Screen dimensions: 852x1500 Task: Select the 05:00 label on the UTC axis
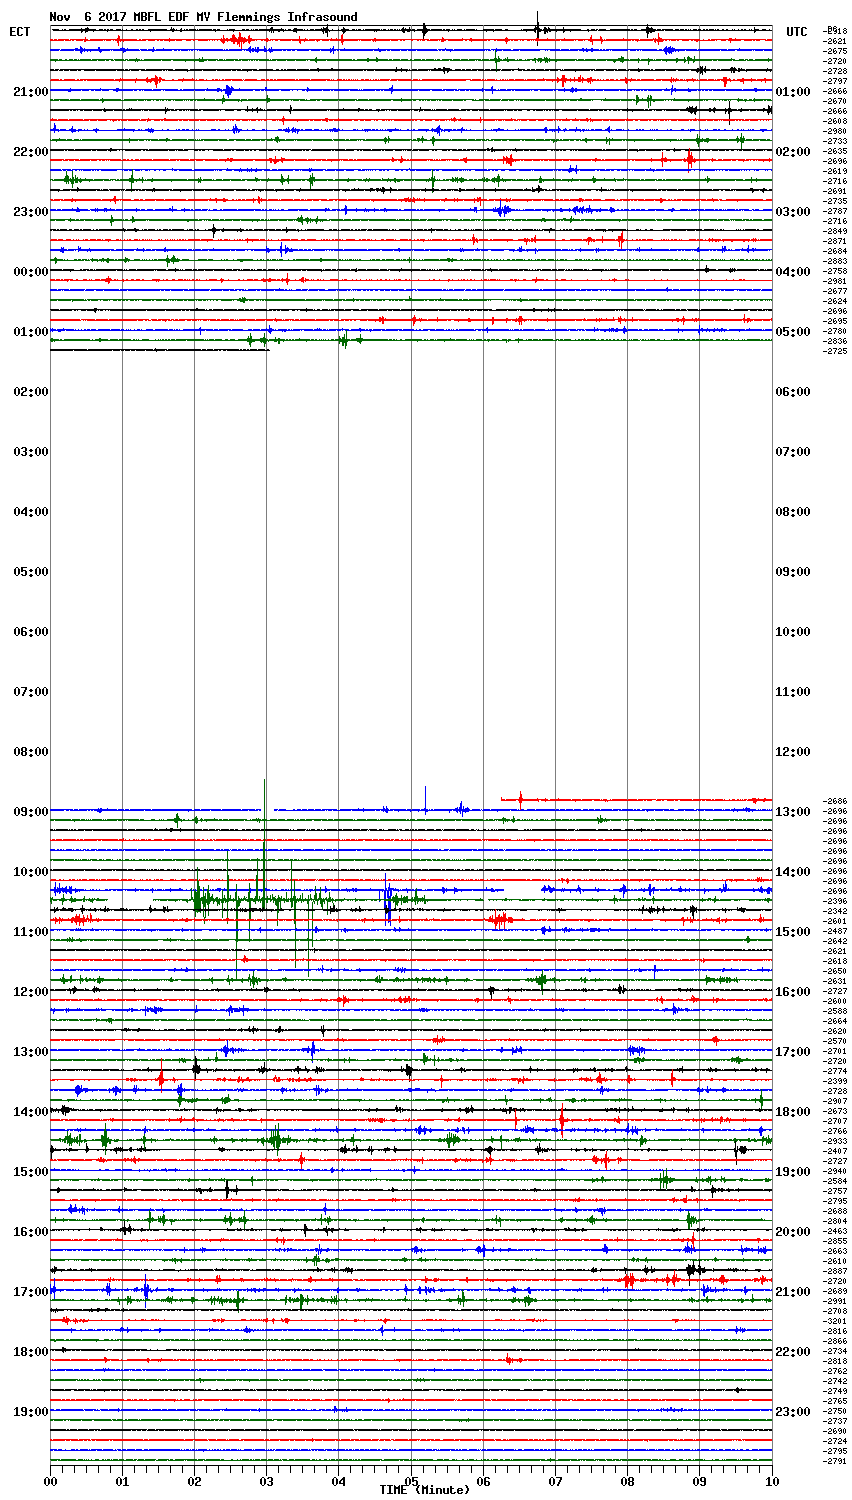coord(793,332)
